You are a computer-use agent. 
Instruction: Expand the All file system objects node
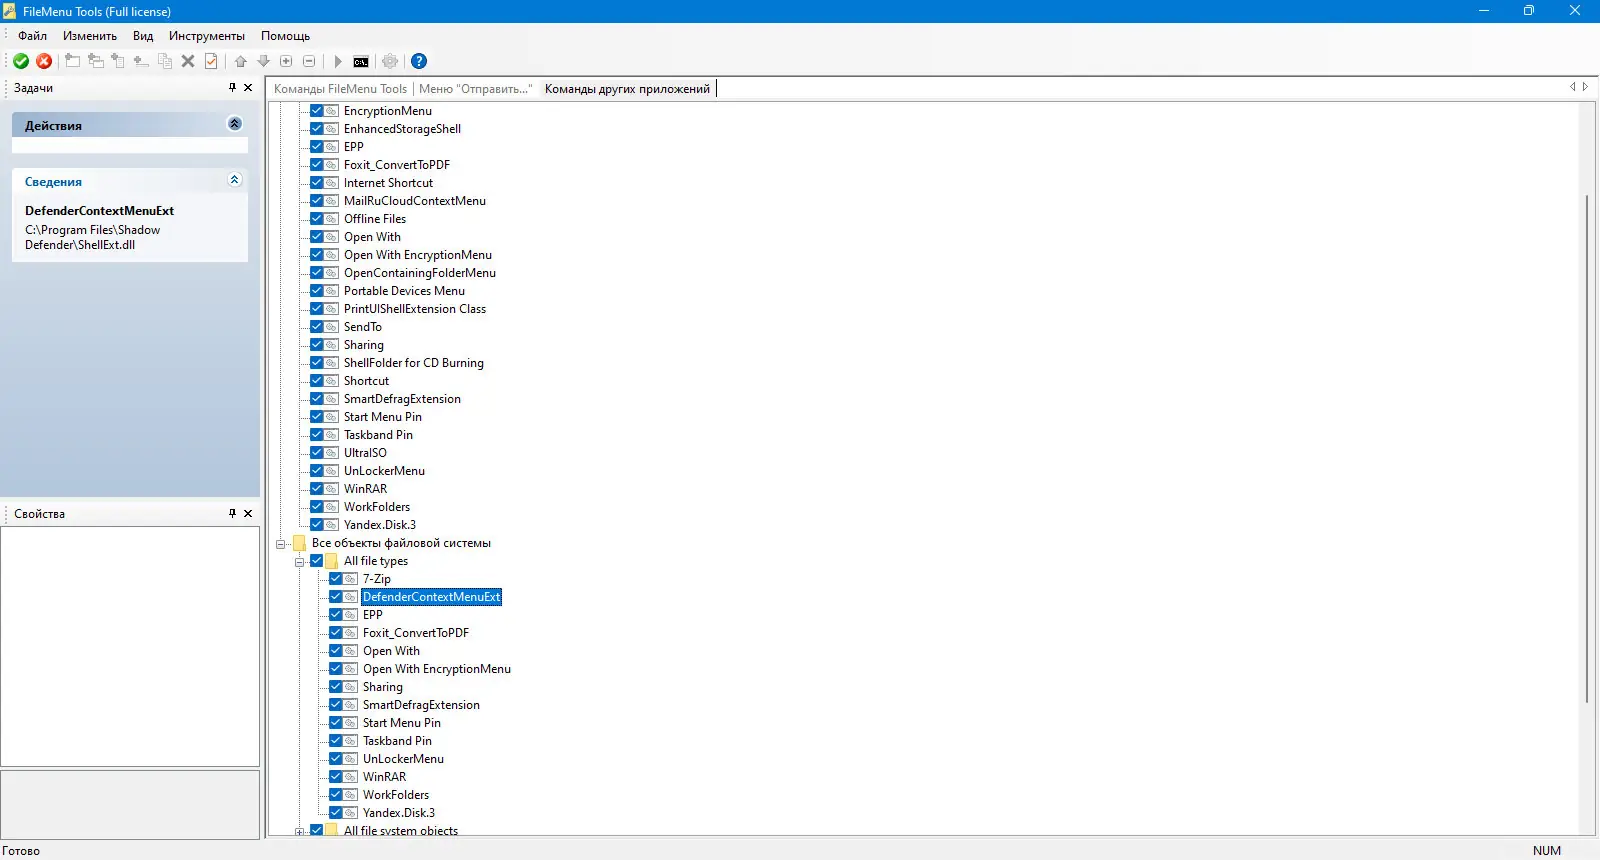(x=299, y=832)
